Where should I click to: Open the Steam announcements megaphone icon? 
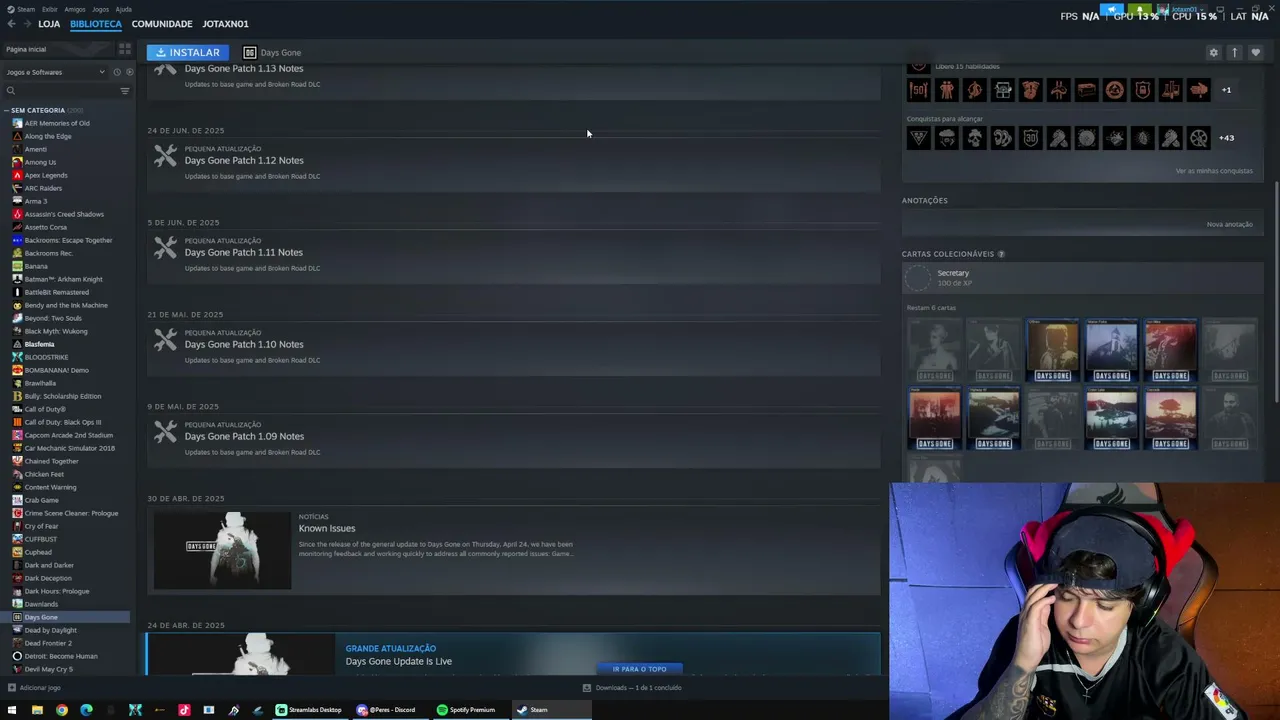pos(1113,10)
